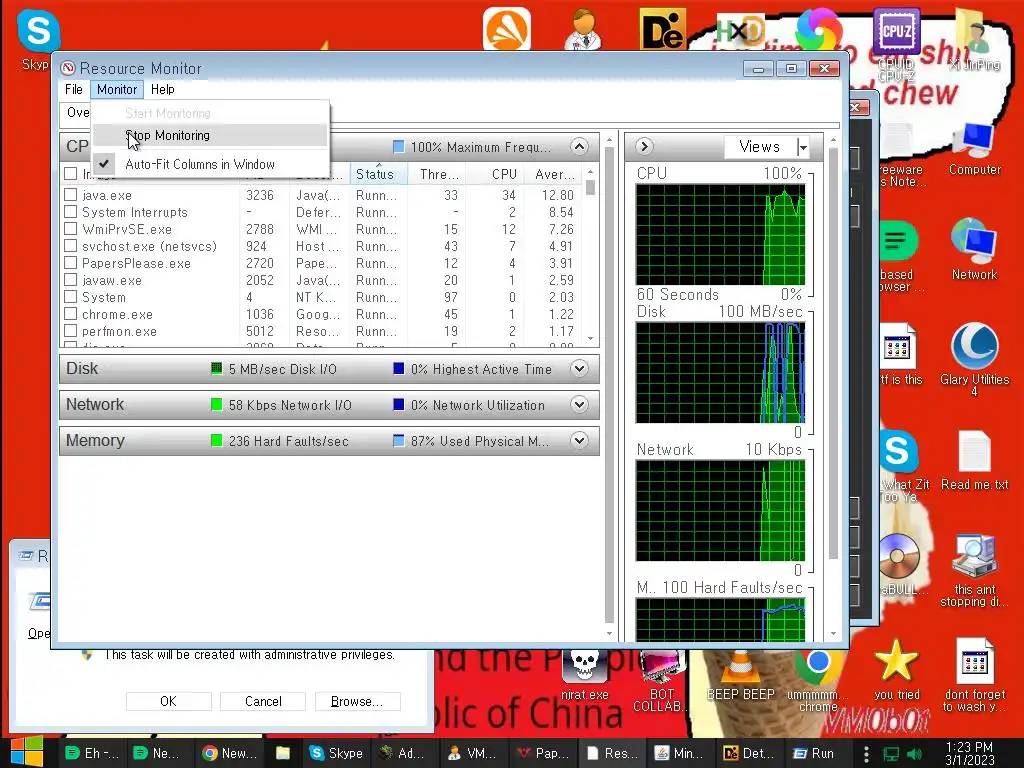The image size is (1024, 768).
Task: Open the 'you tried' star icon
Action: 896,669
